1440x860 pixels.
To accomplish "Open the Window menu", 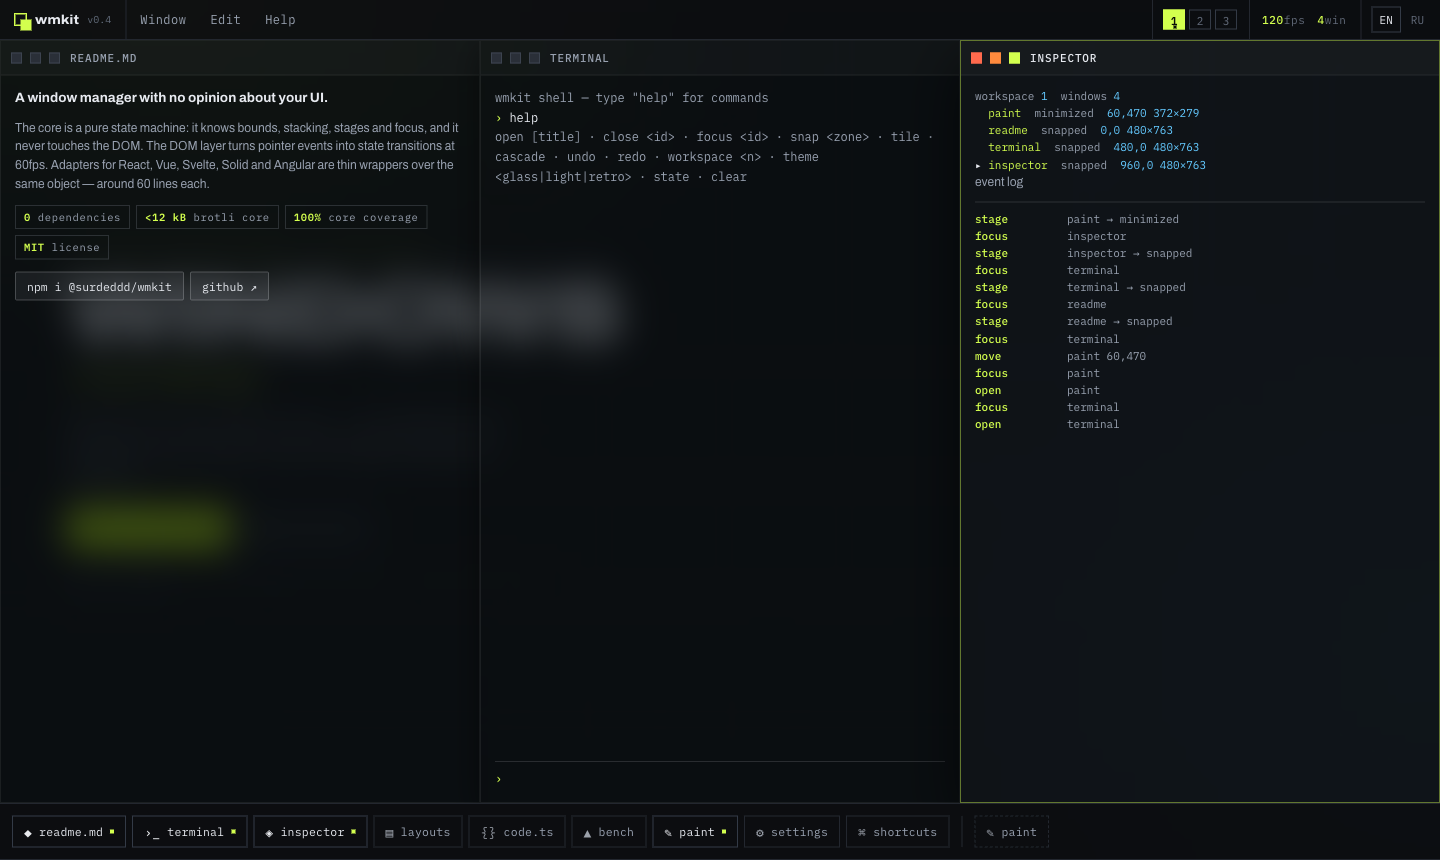I will 163,20.
